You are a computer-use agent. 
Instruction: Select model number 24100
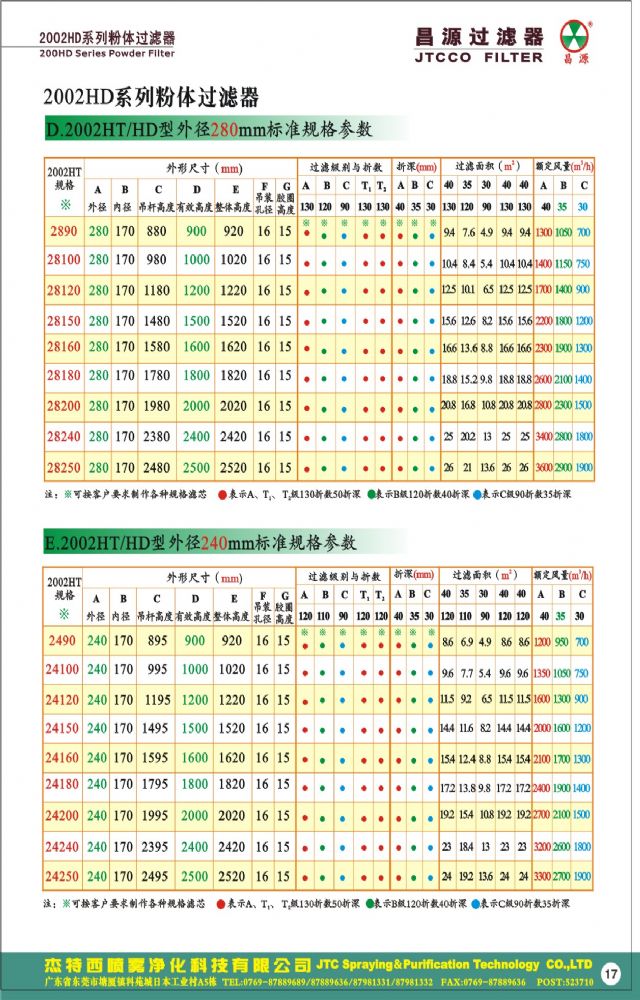[x=62, y=669]
